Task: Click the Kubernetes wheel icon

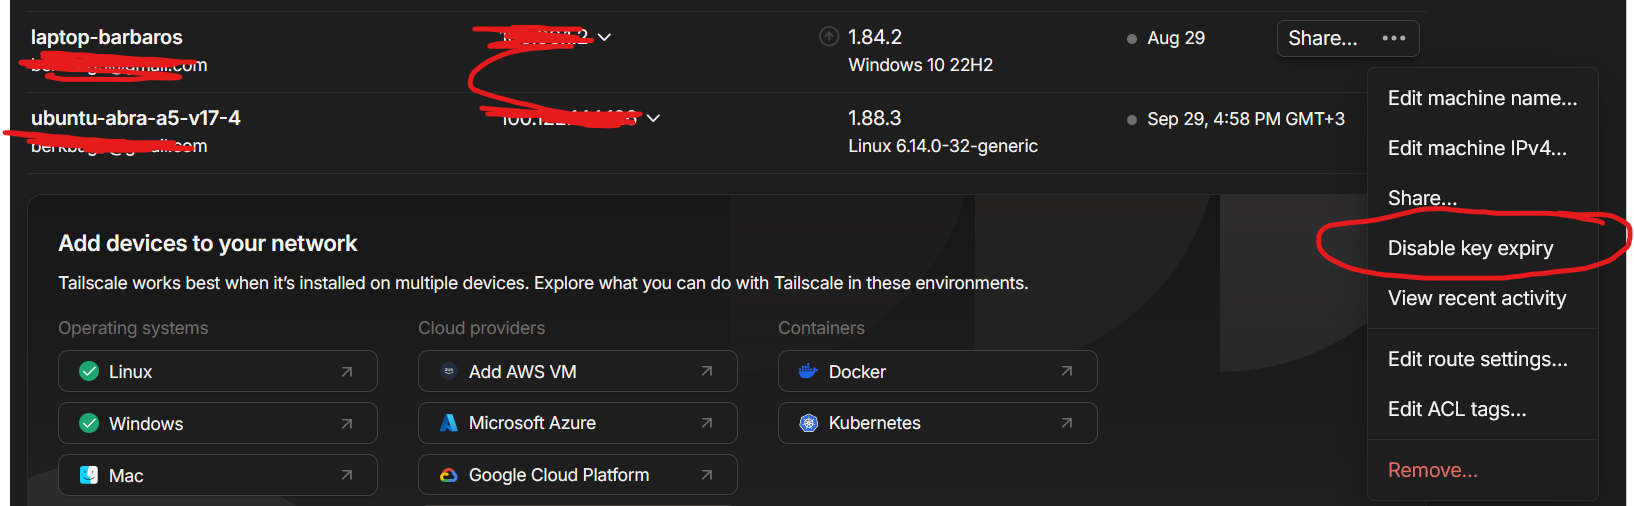Action: (x=809, y=423)
